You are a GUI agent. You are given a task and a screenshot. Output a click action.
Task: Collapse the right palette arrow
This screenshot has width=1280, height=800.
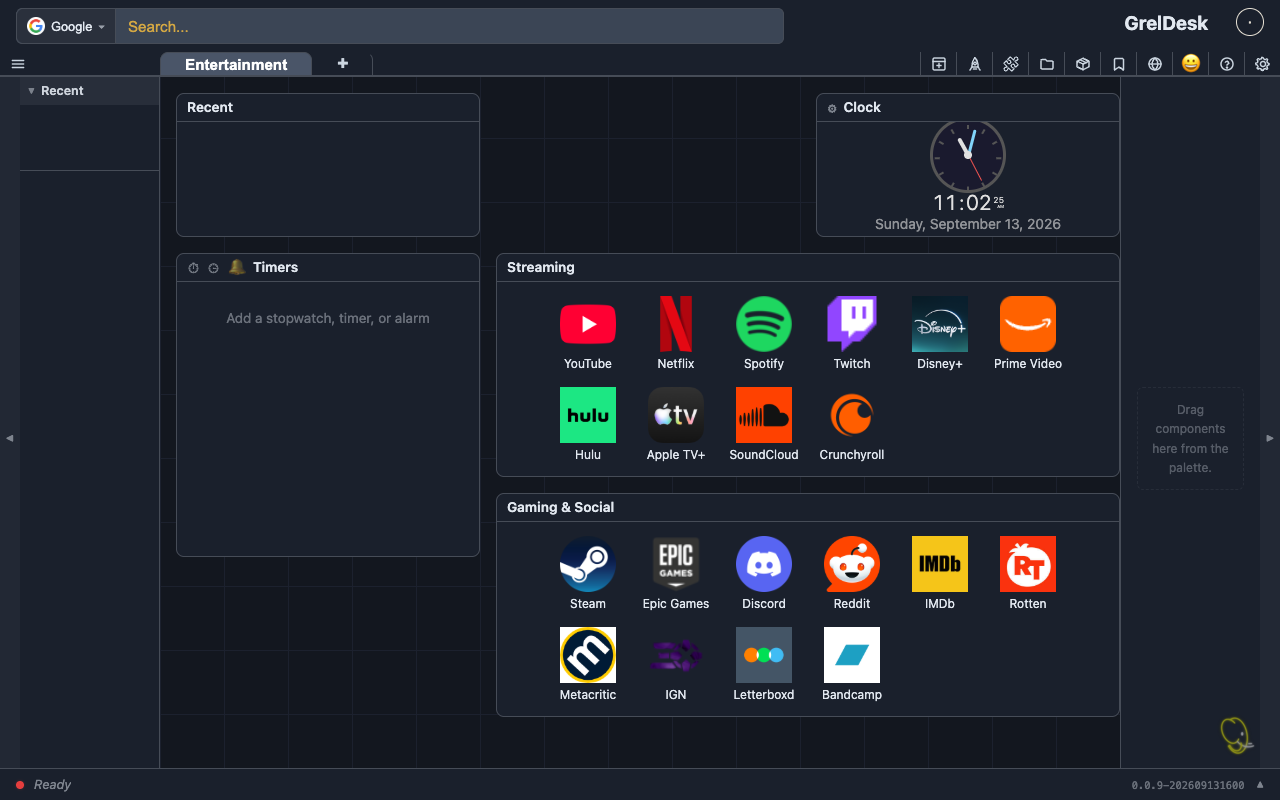pyautogui.click(x=1270, y=438)
